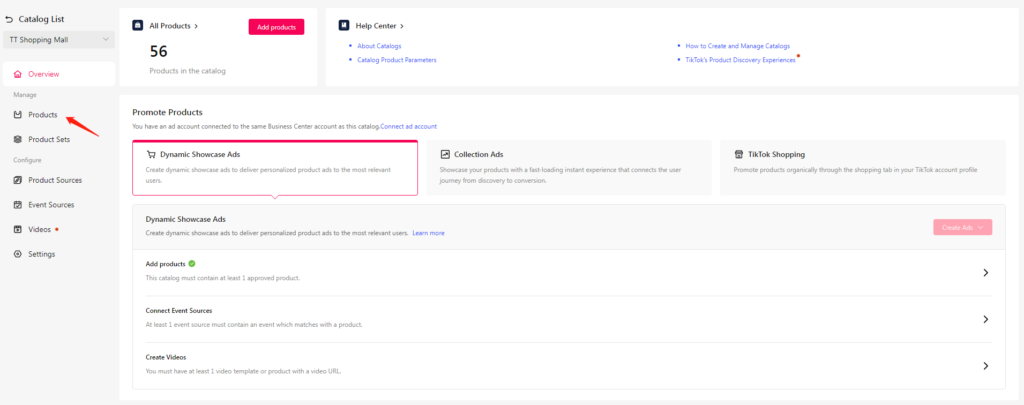Click the Connect ad account link
1024x405 pixels.
(409, 127)
